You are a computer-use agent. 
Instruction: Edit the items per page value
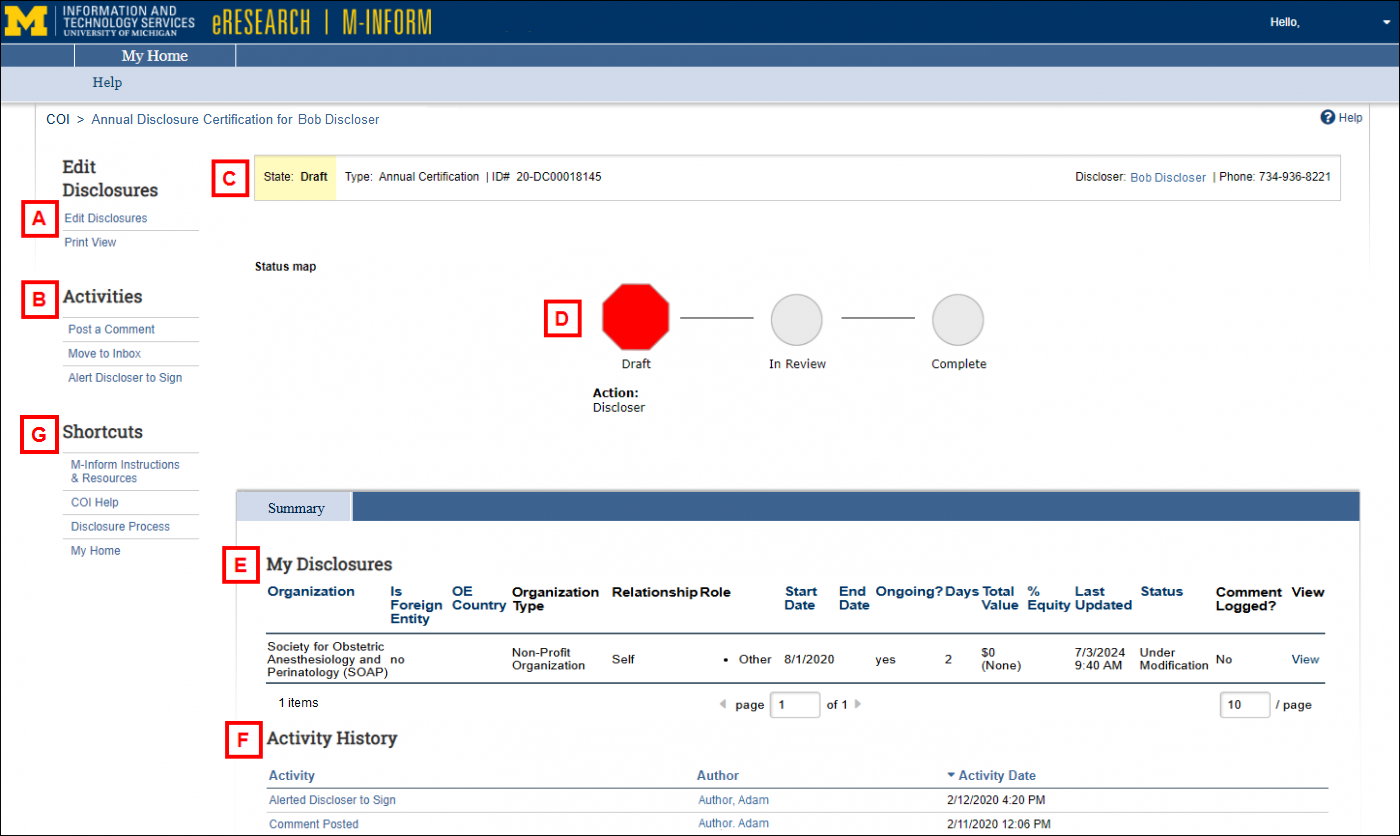1244,704
